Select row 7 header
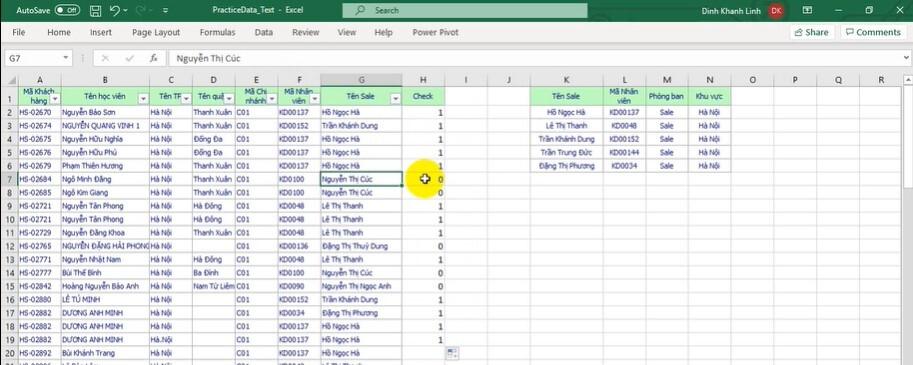The width and height of the screenshot is (913, 365). (x=9, y=179)
